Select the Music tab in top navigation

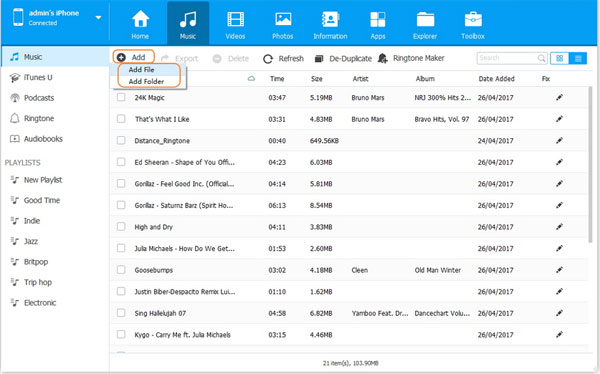[188, 23]
